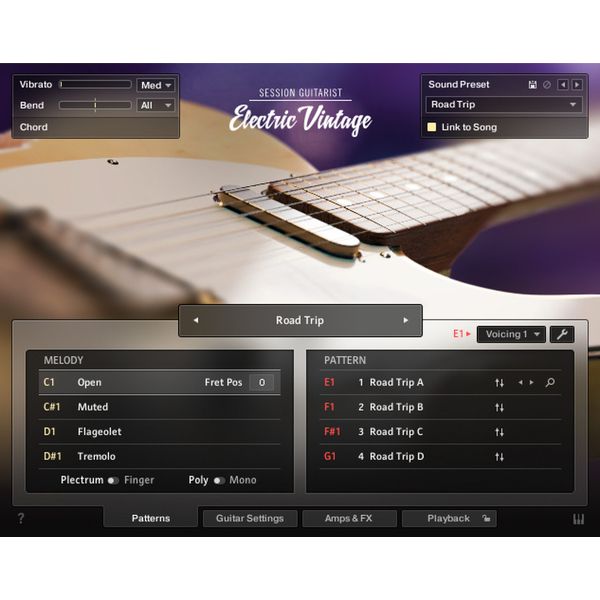Select the D#1 Tremolo articulation
This screenshot has height=600, width=600.
(160, 457)
